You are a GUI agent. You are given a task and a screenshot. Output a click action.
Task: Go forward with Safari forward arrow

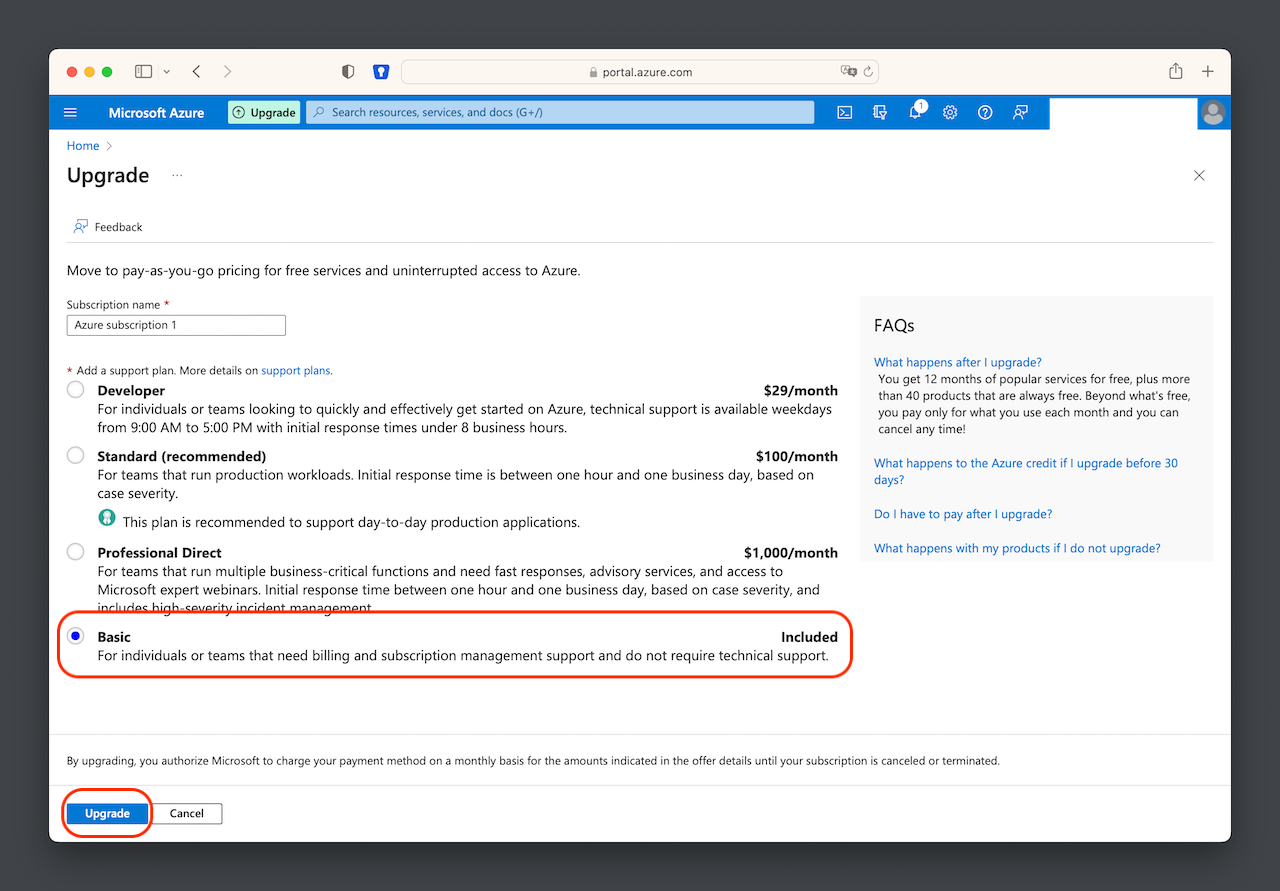tap(227, 72)
